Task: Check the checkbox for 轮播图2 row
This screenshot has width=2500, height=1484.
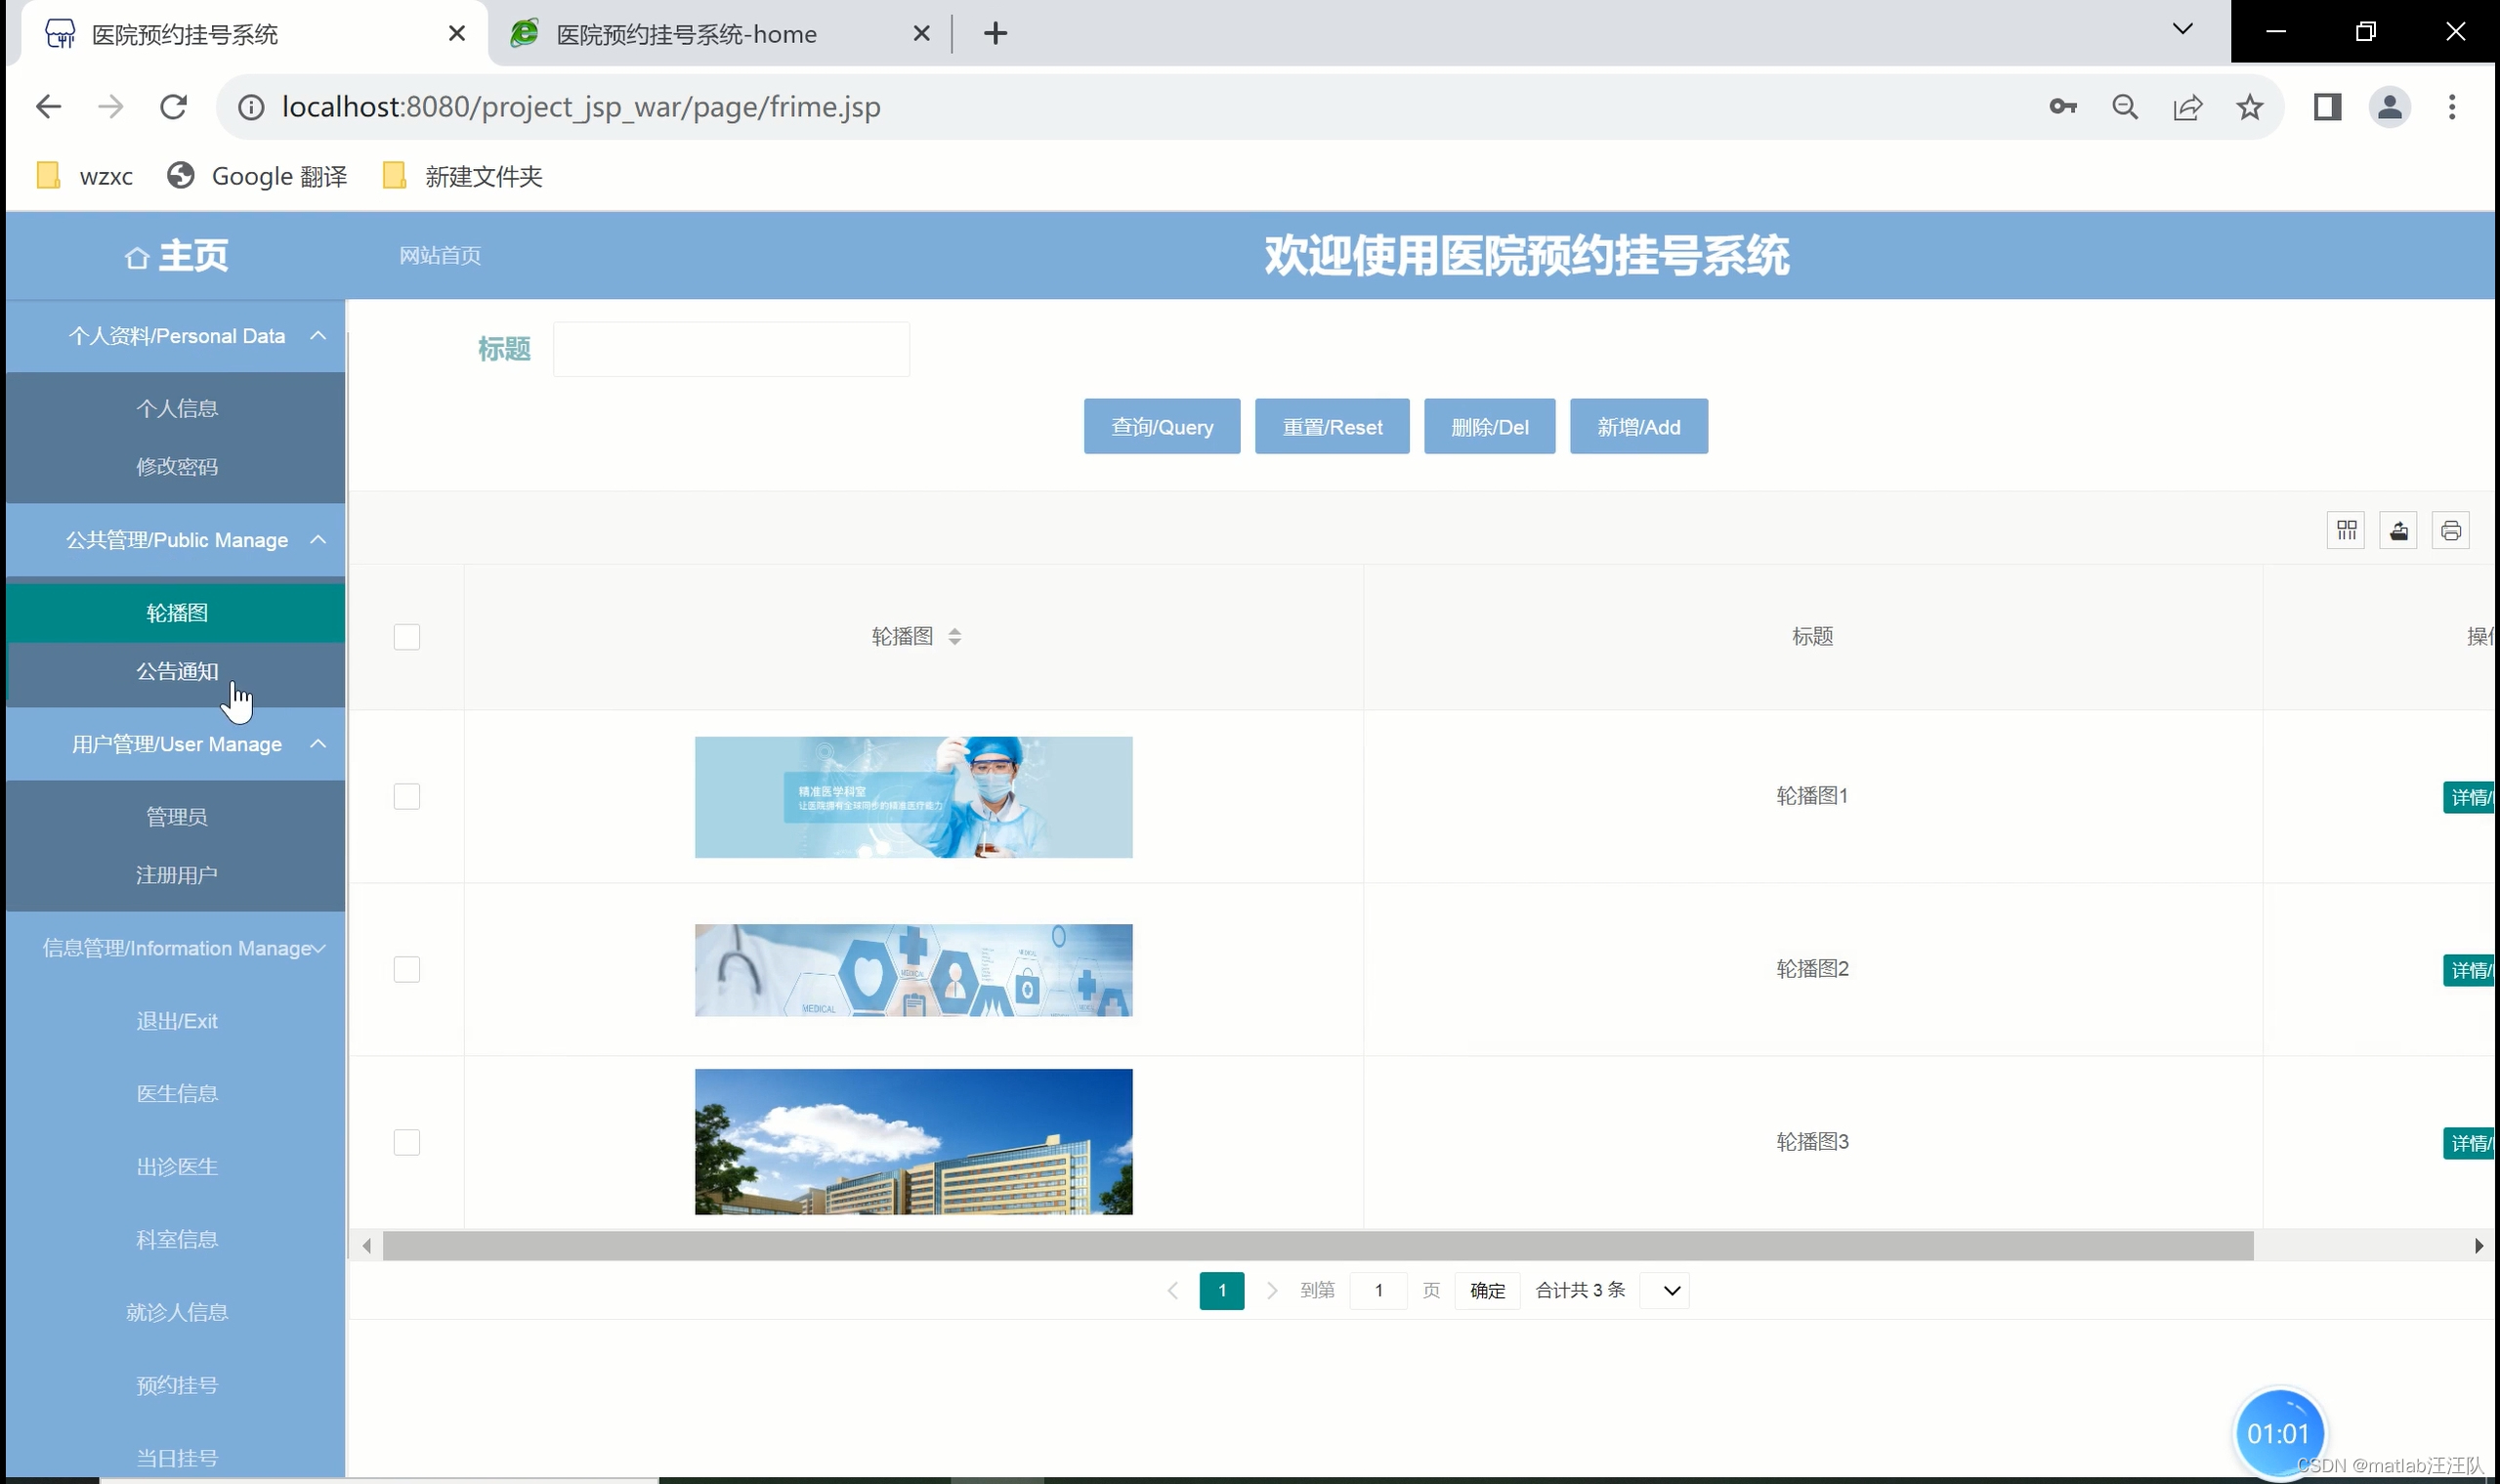Action: point(407,970)
